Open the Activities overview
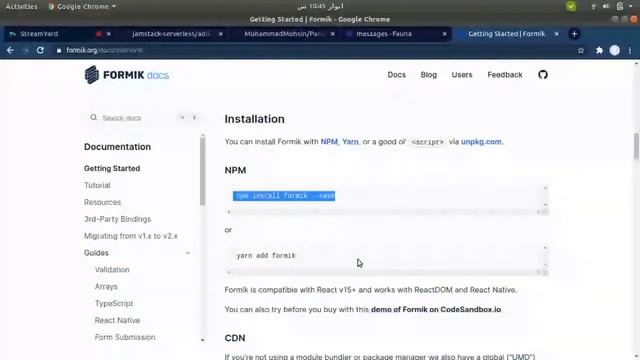Image resolution: width=640 pixels, height=360 pixels. 21,7
